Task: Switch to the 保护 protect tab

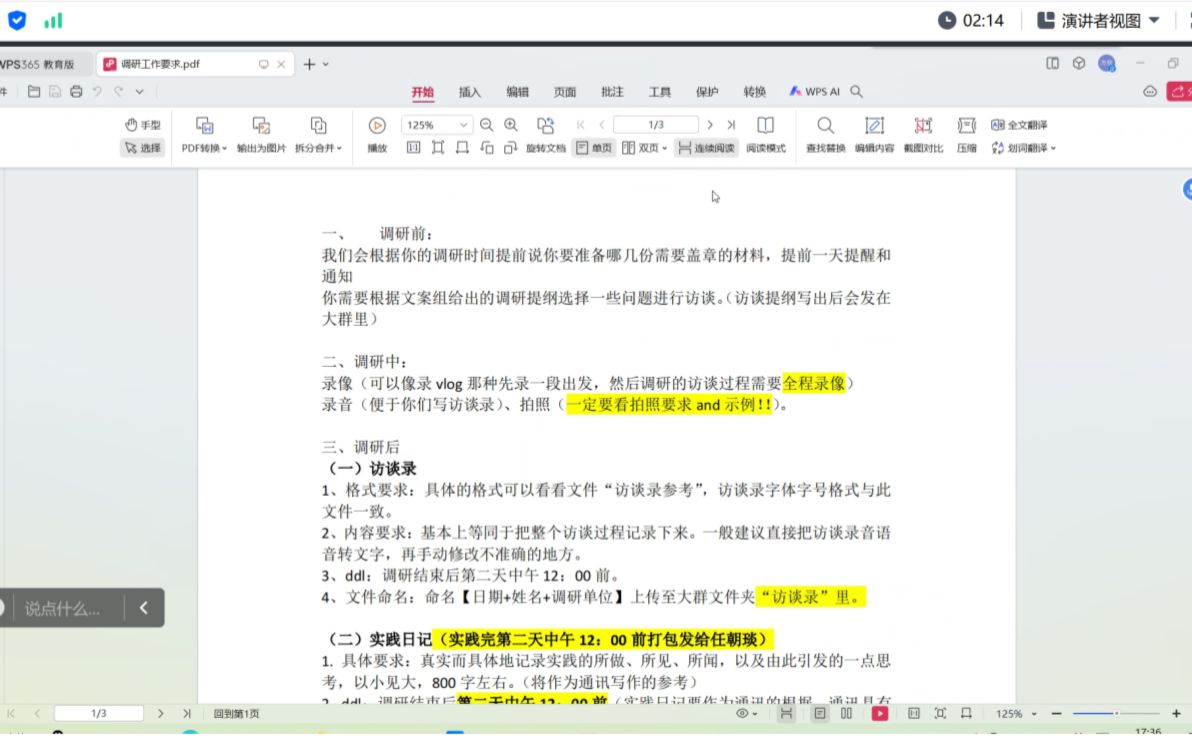Action: 707,92
